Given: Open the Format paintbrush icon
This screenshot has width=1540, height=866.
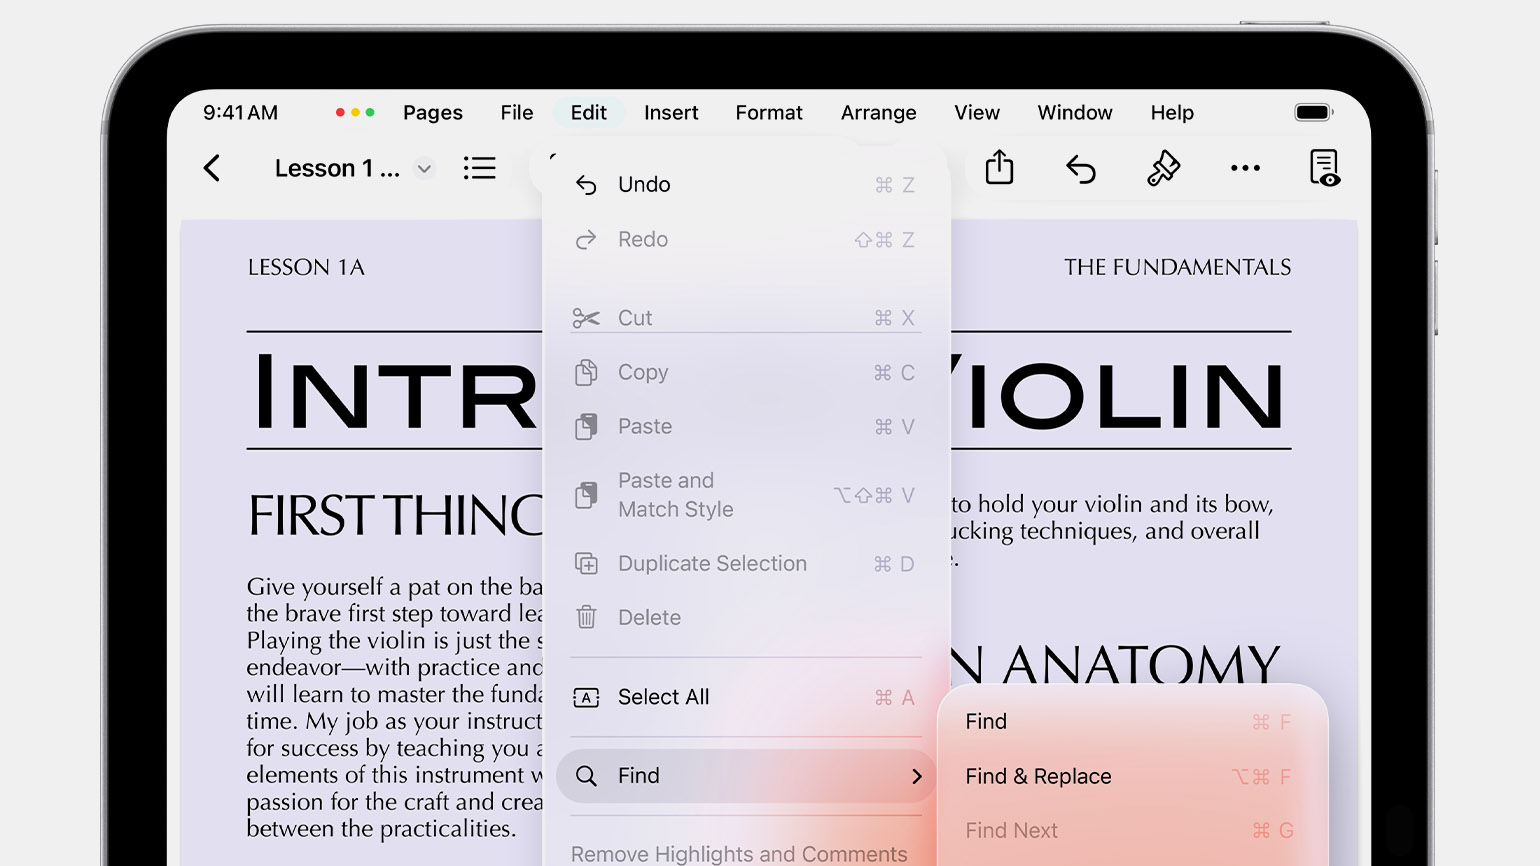Looking at the screenshot, I should [1163, 168].
